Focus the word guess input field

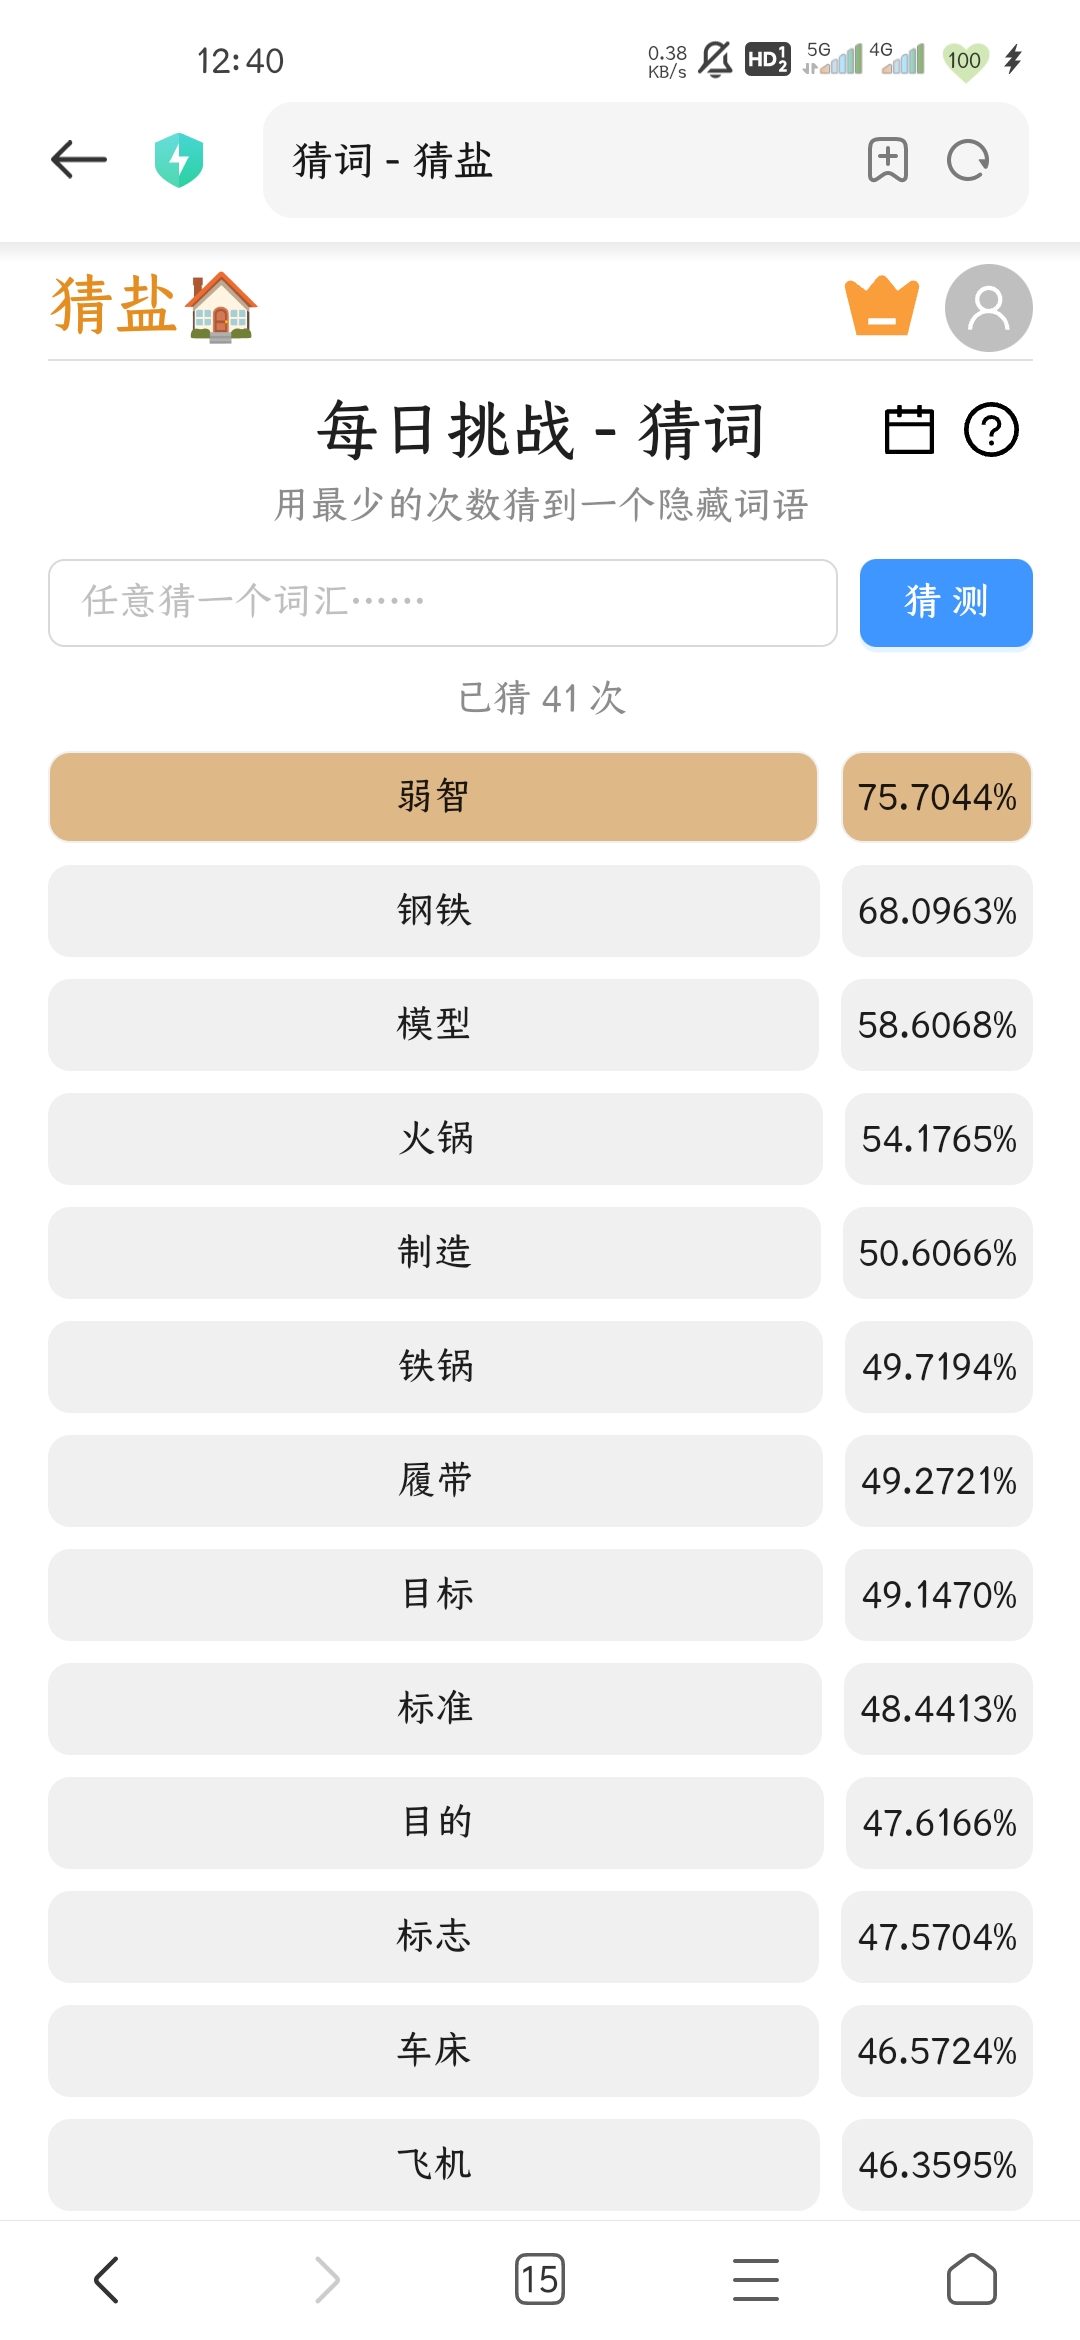[442, 602]
